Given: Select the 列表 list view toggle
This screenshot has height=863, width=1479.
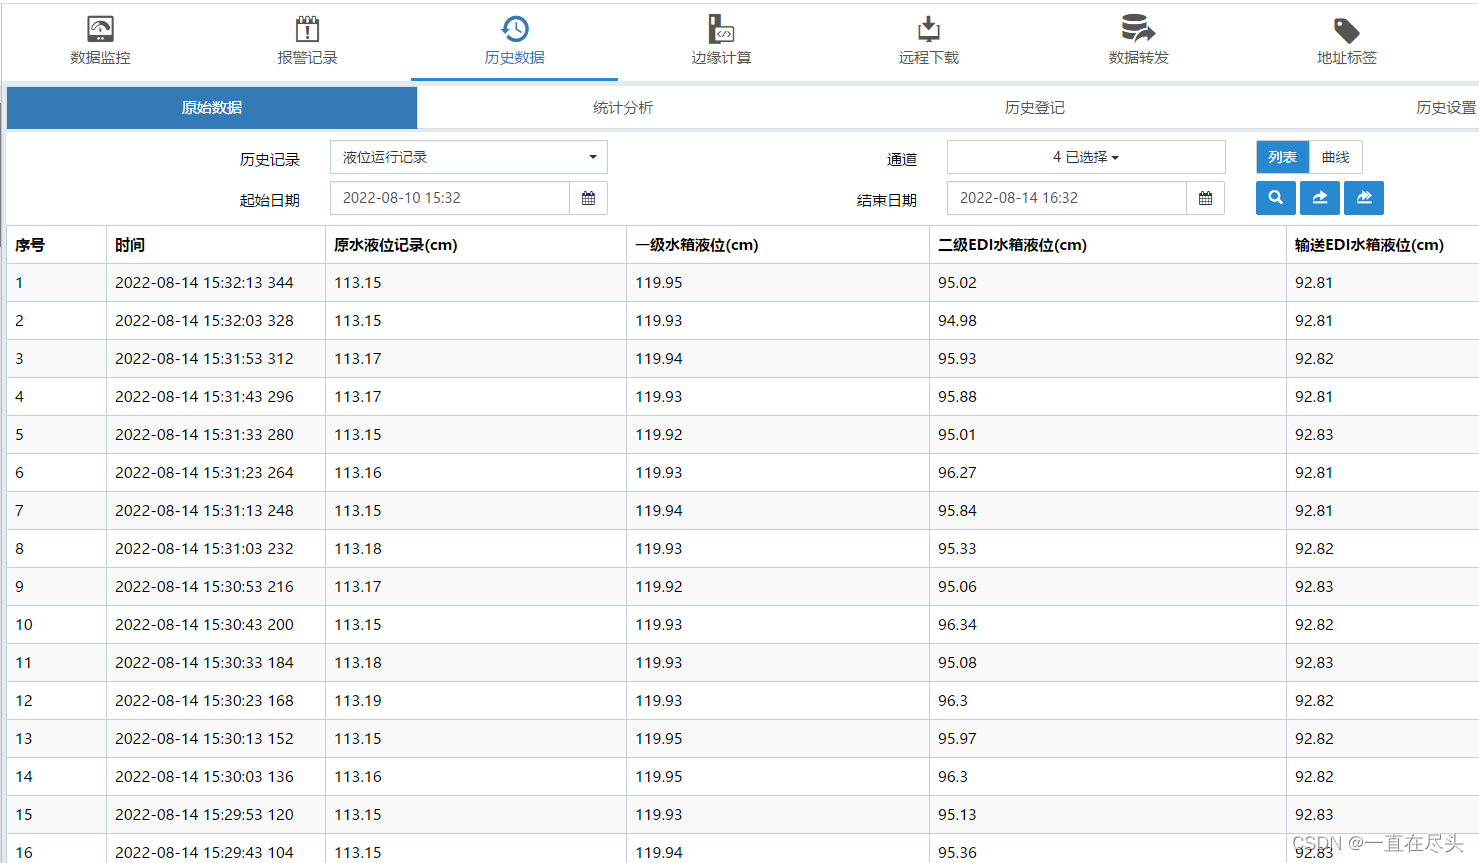Looking at the screenshot, I should click(x=1282, y=157).
